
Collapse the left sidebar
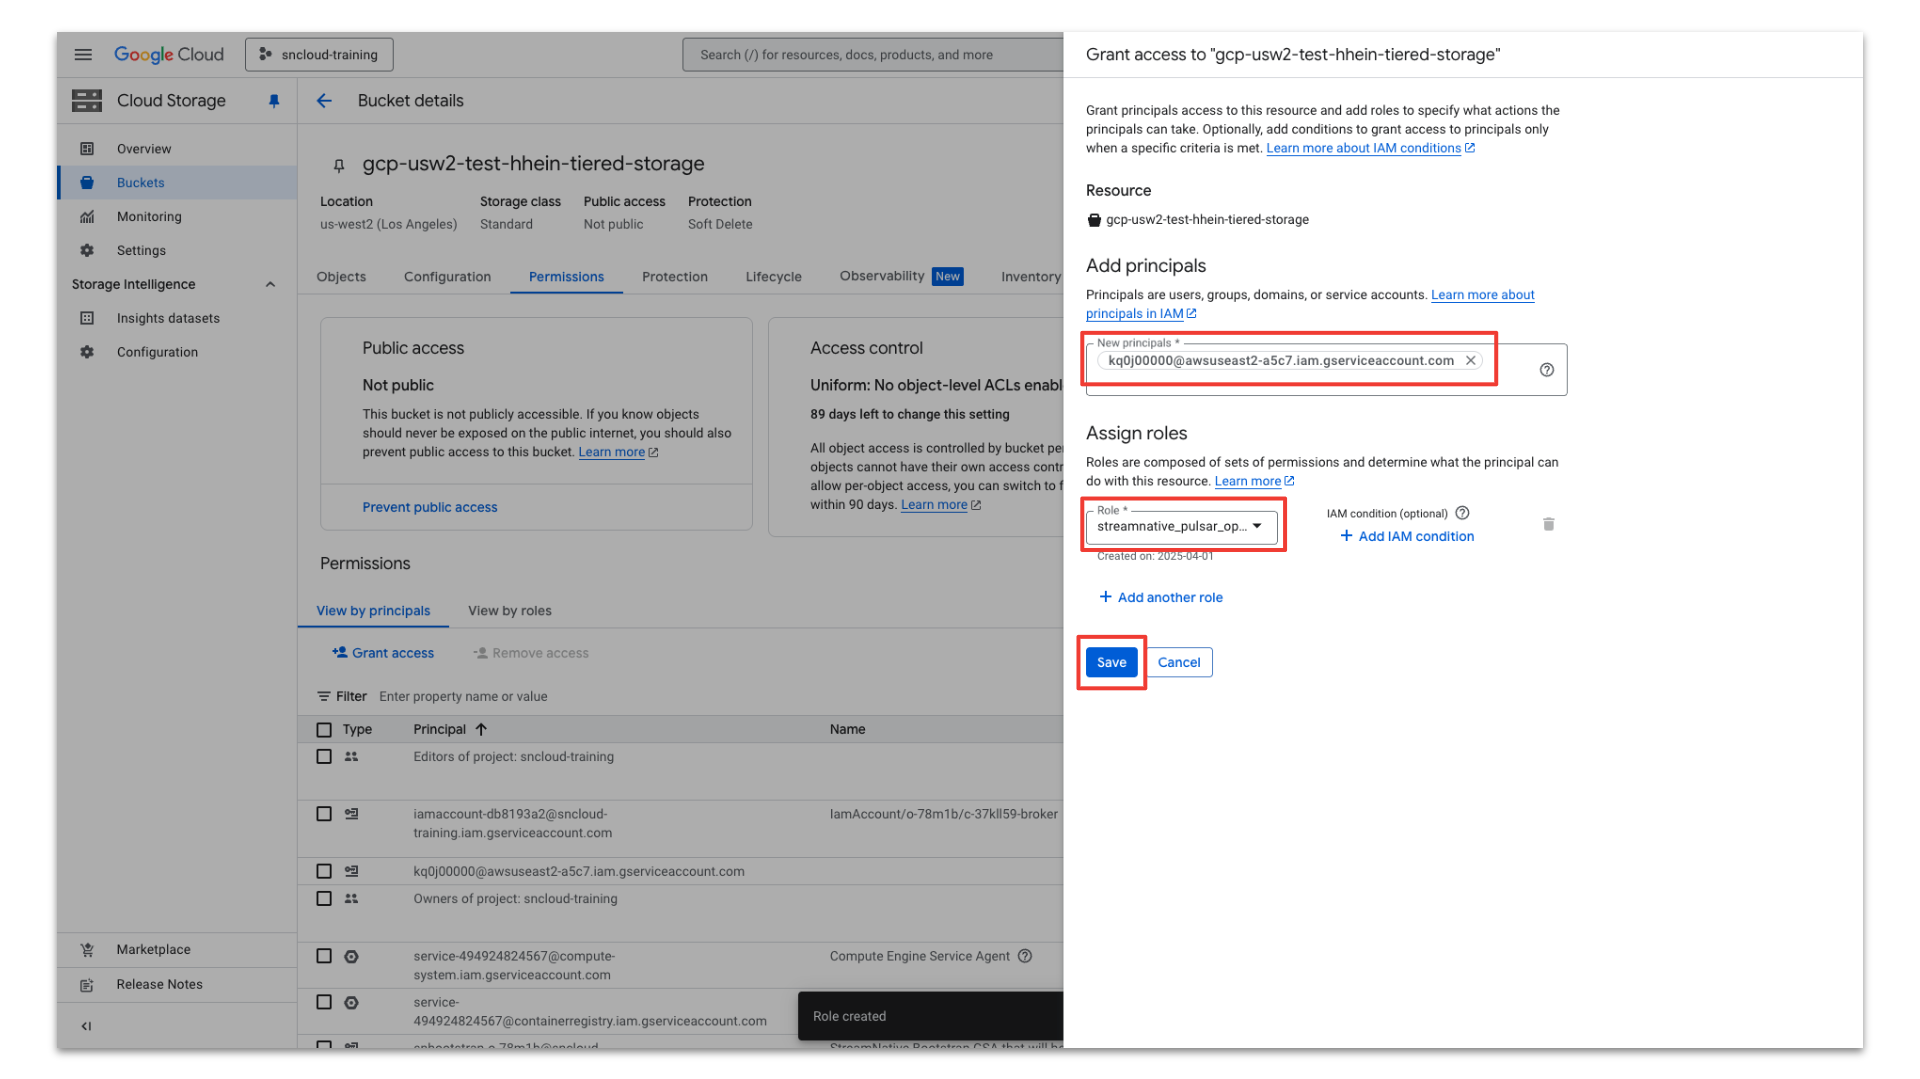pos(86,1025)
